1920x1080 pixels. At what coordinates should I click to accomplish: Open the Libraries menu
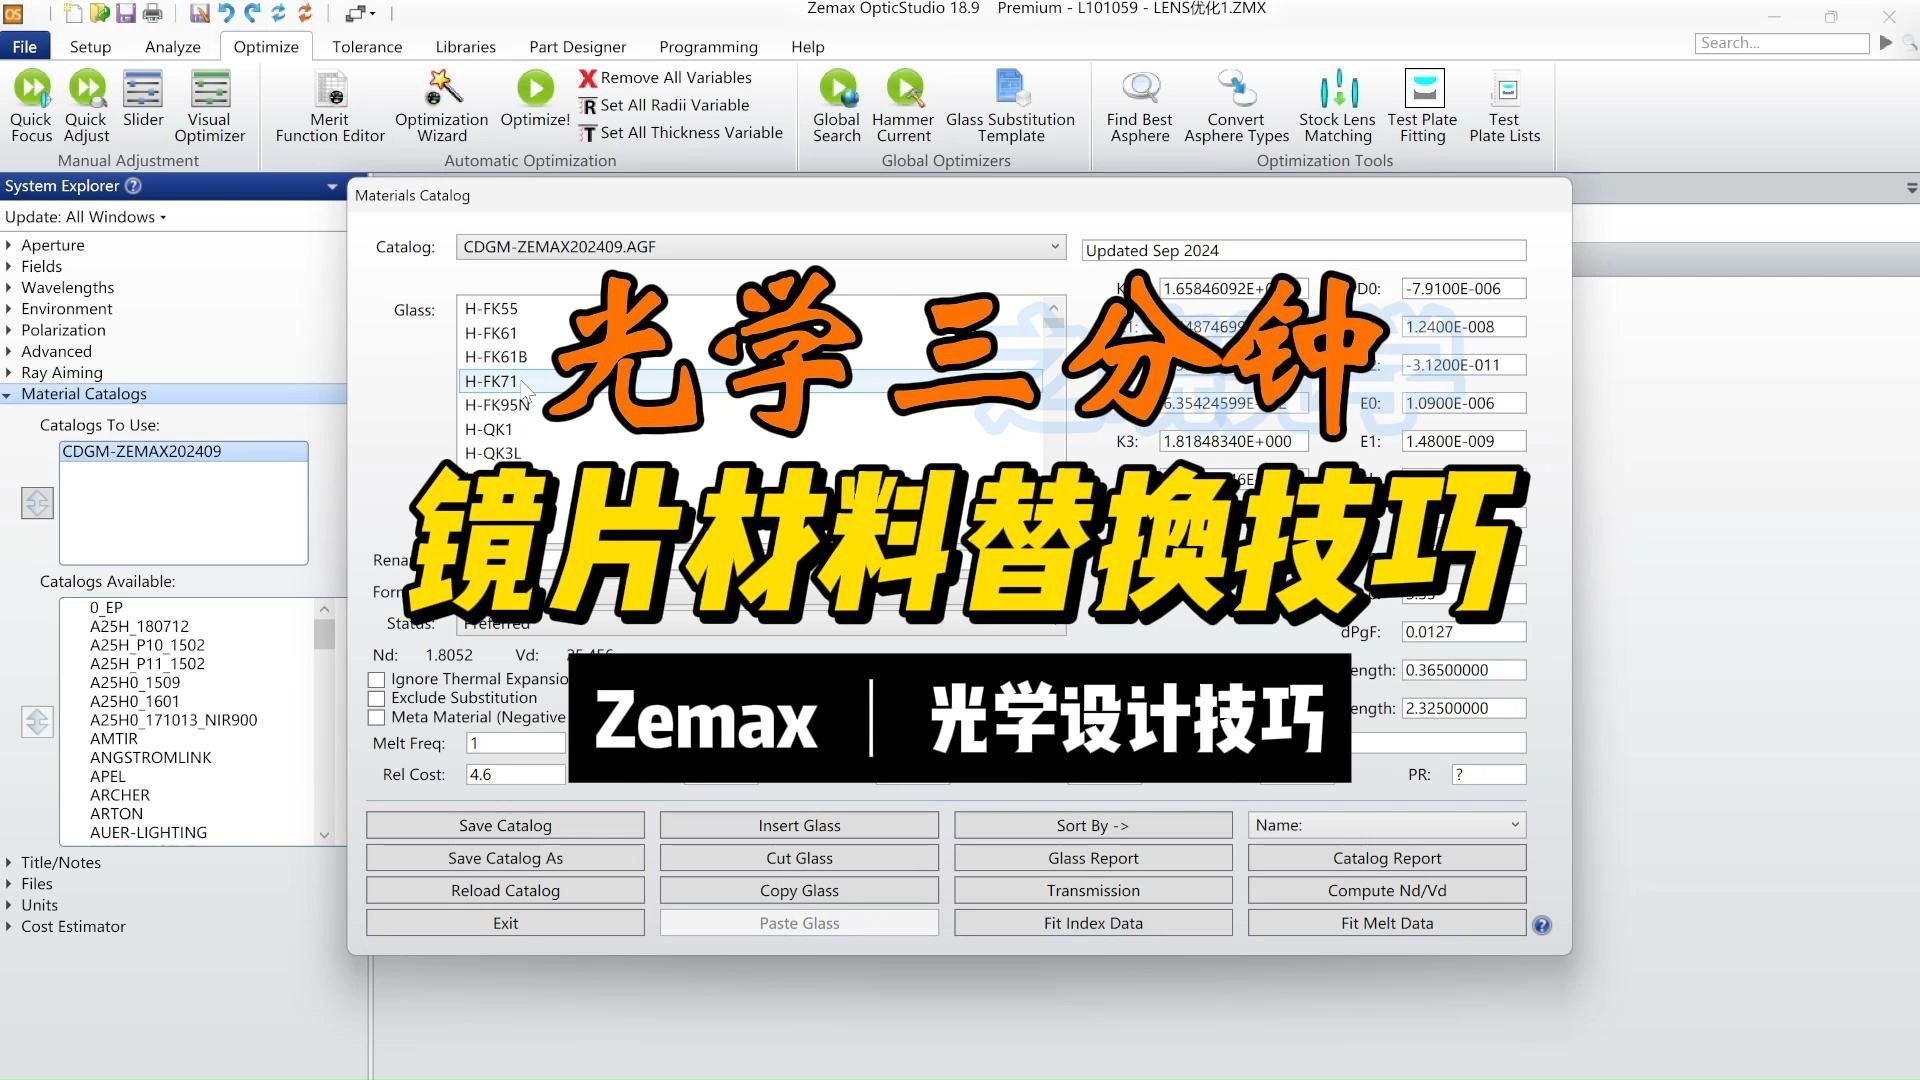pos(465,46)
